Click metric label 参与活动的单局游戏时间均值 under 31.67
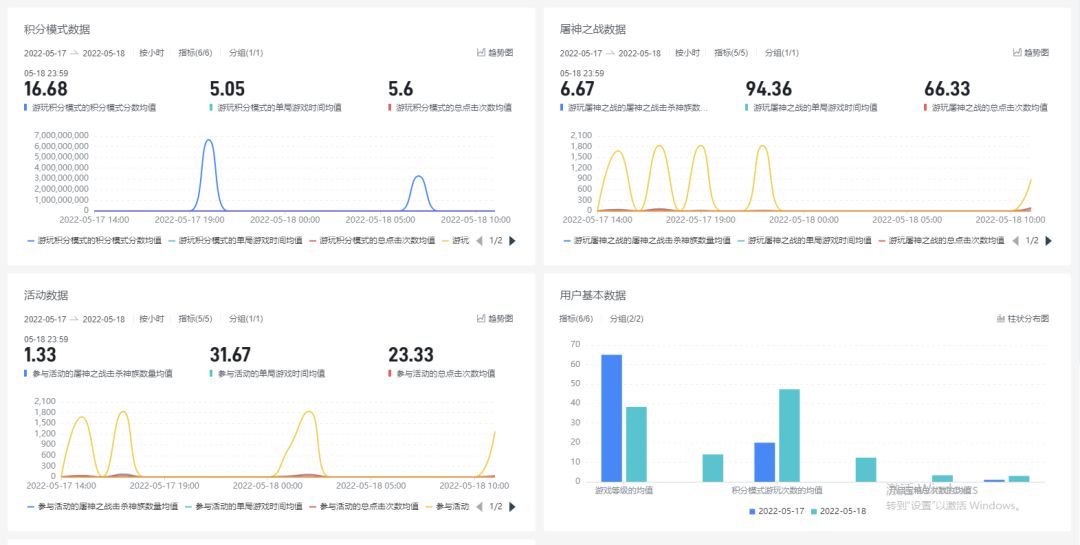1080x545 pixels. [x=271, y=373]
